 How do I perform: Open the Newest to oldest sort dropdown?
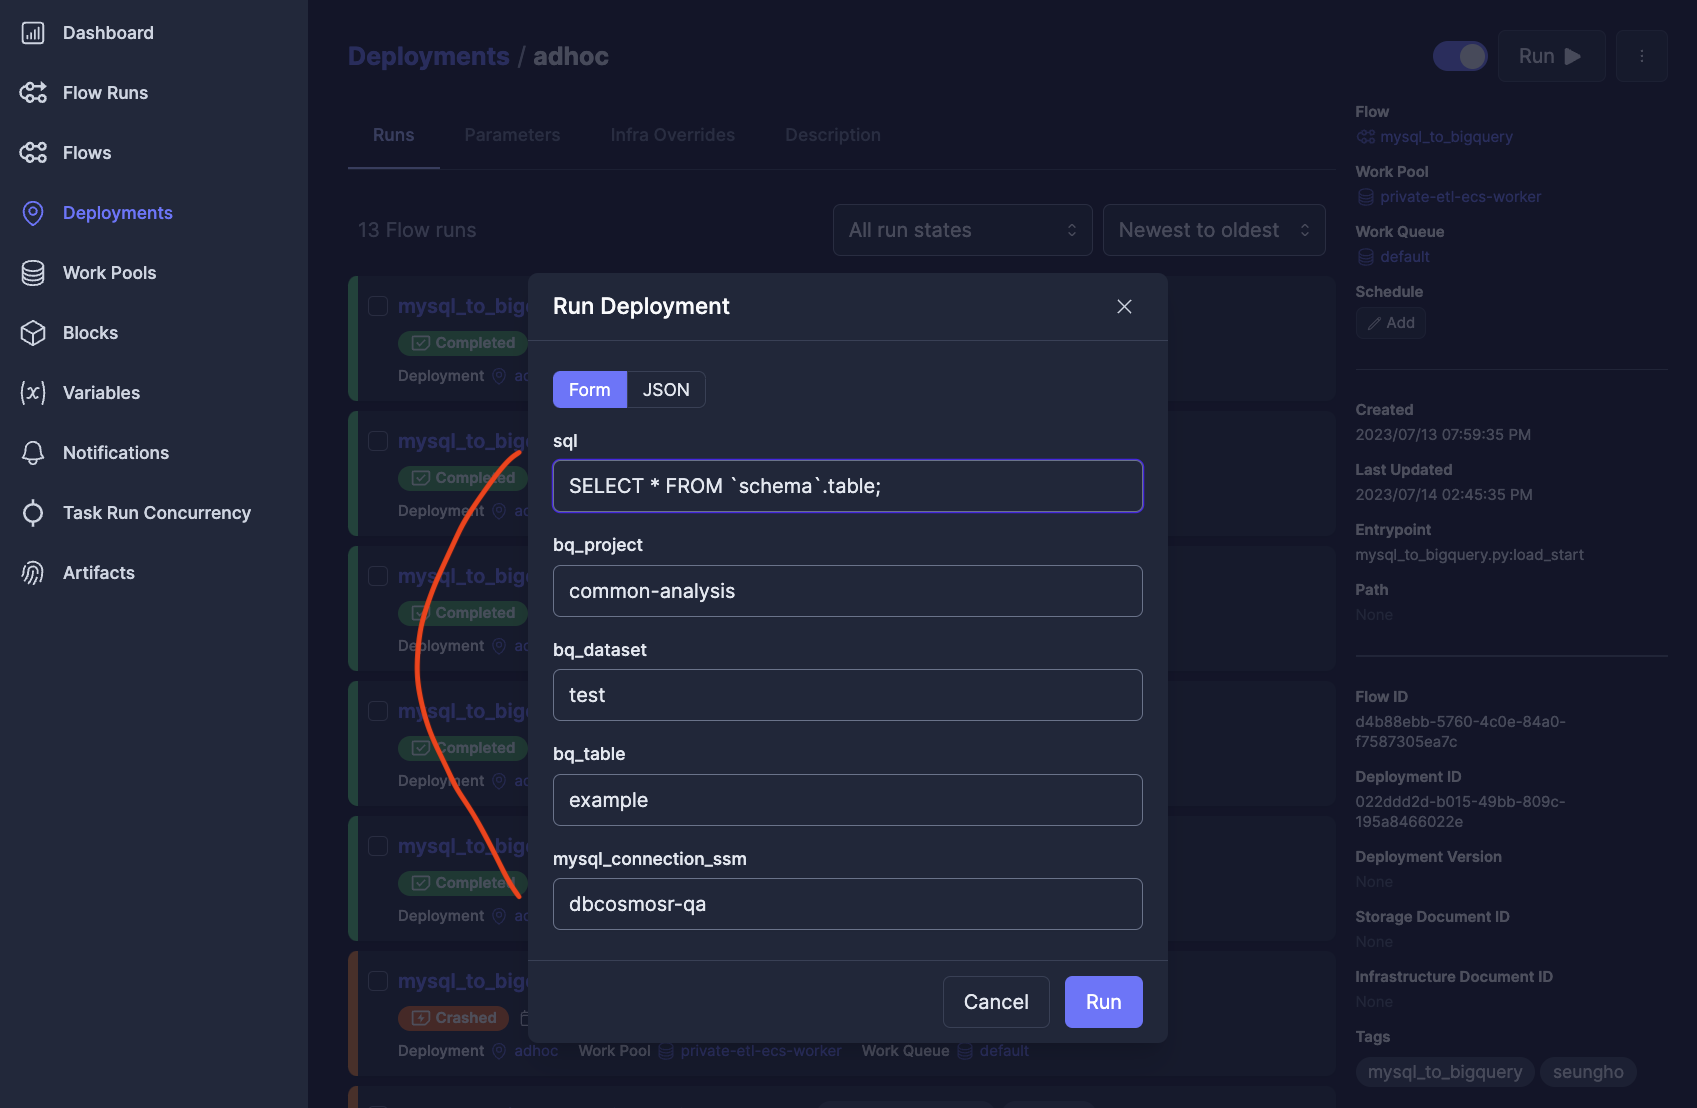(x=1214, y=230)
